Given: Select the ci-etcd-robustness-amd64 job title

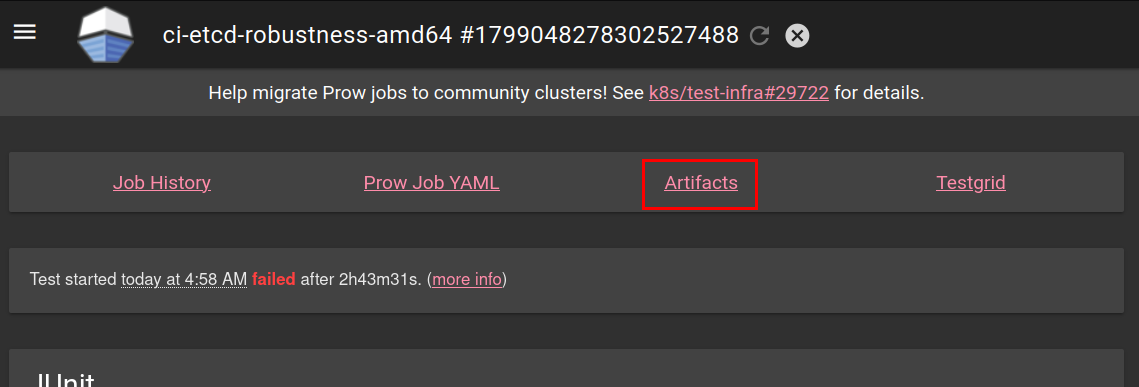Looking at the screenshot, I should 308,35.
